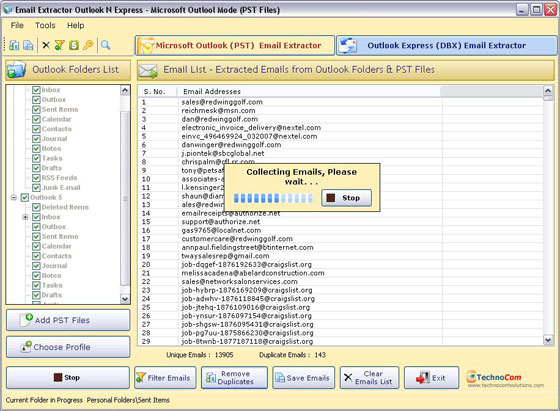
Task: Click the green S toolbar icon
Action: click(x=74, y=45)
